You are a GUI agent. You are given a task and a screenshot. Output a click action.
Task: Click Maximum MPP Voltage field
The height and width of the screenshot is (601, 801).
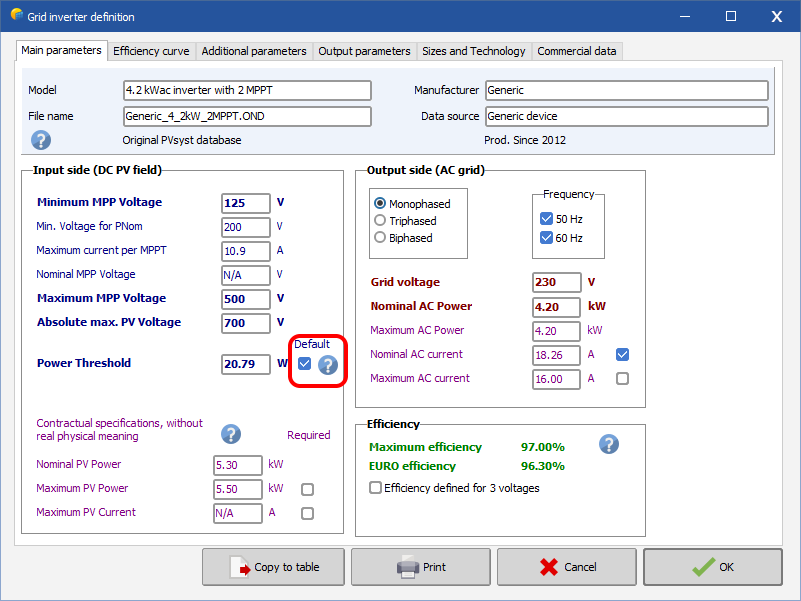[246, 299]
